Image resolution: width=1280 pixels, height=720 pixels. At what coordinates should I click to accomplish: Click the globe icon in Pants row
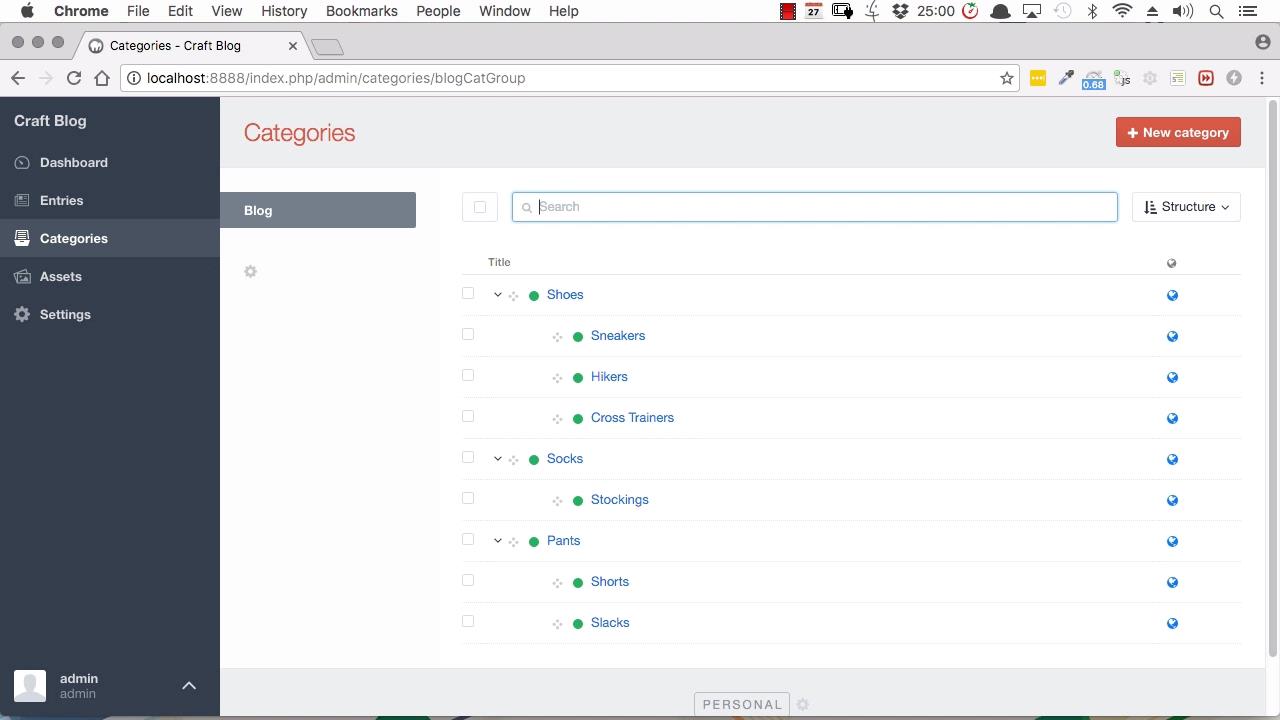(x=1172, y=541)
